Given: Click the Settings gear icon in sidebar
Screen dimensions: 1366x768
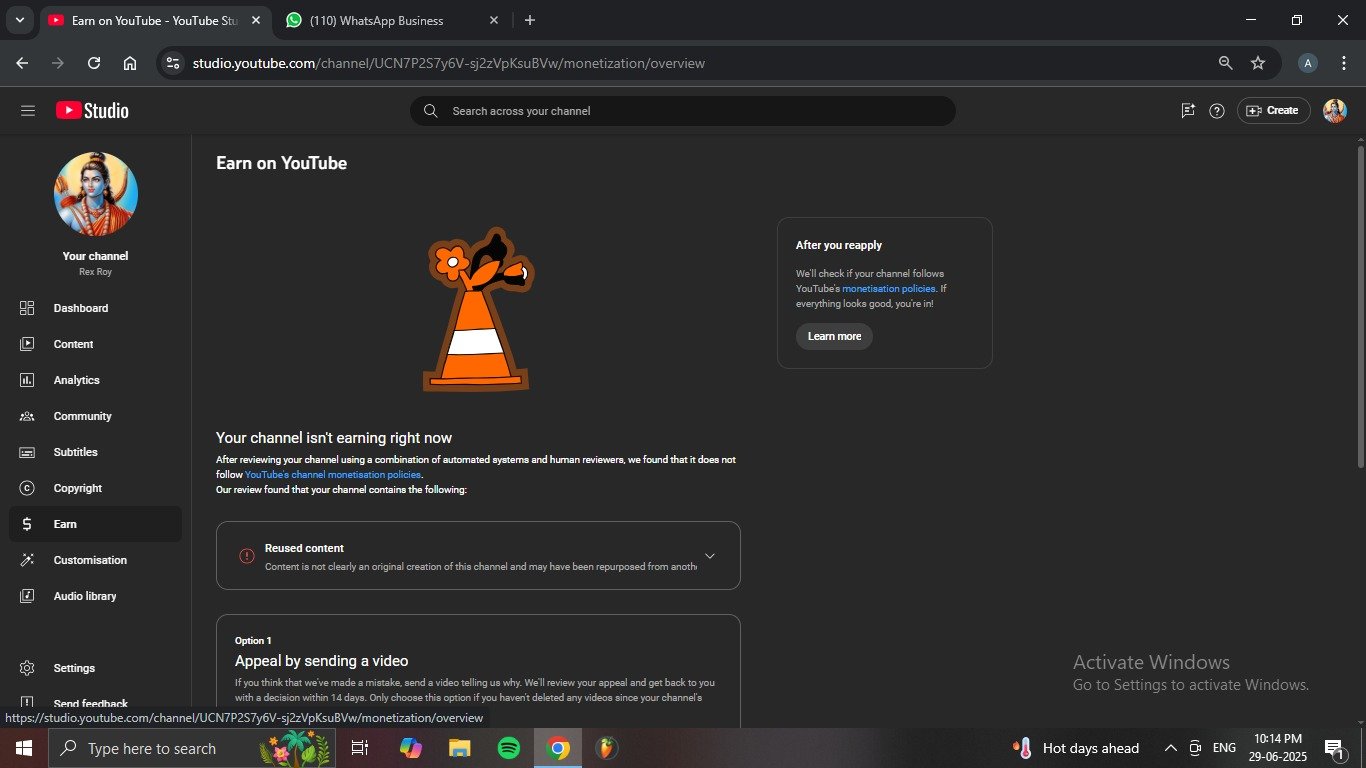Looking at the screenshot, I should [27, 668].
